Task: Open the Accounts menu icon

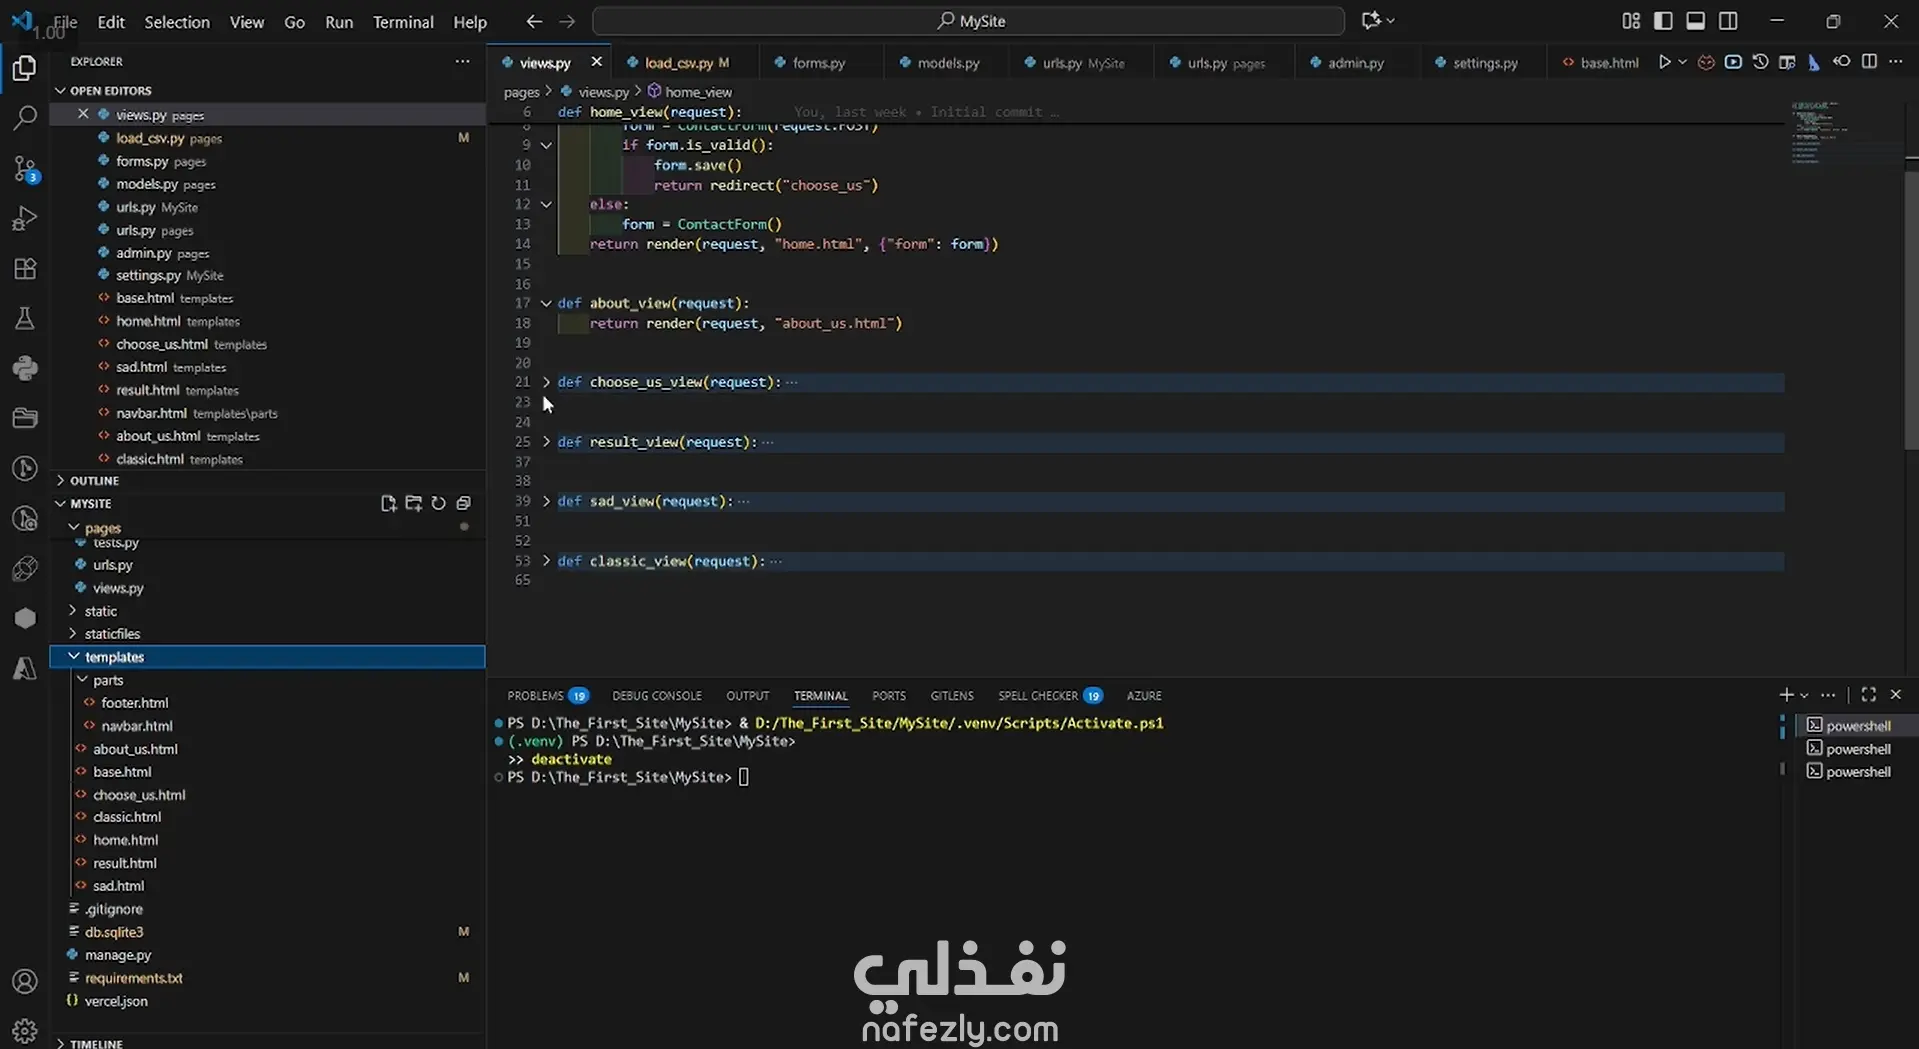Action: 25,982
